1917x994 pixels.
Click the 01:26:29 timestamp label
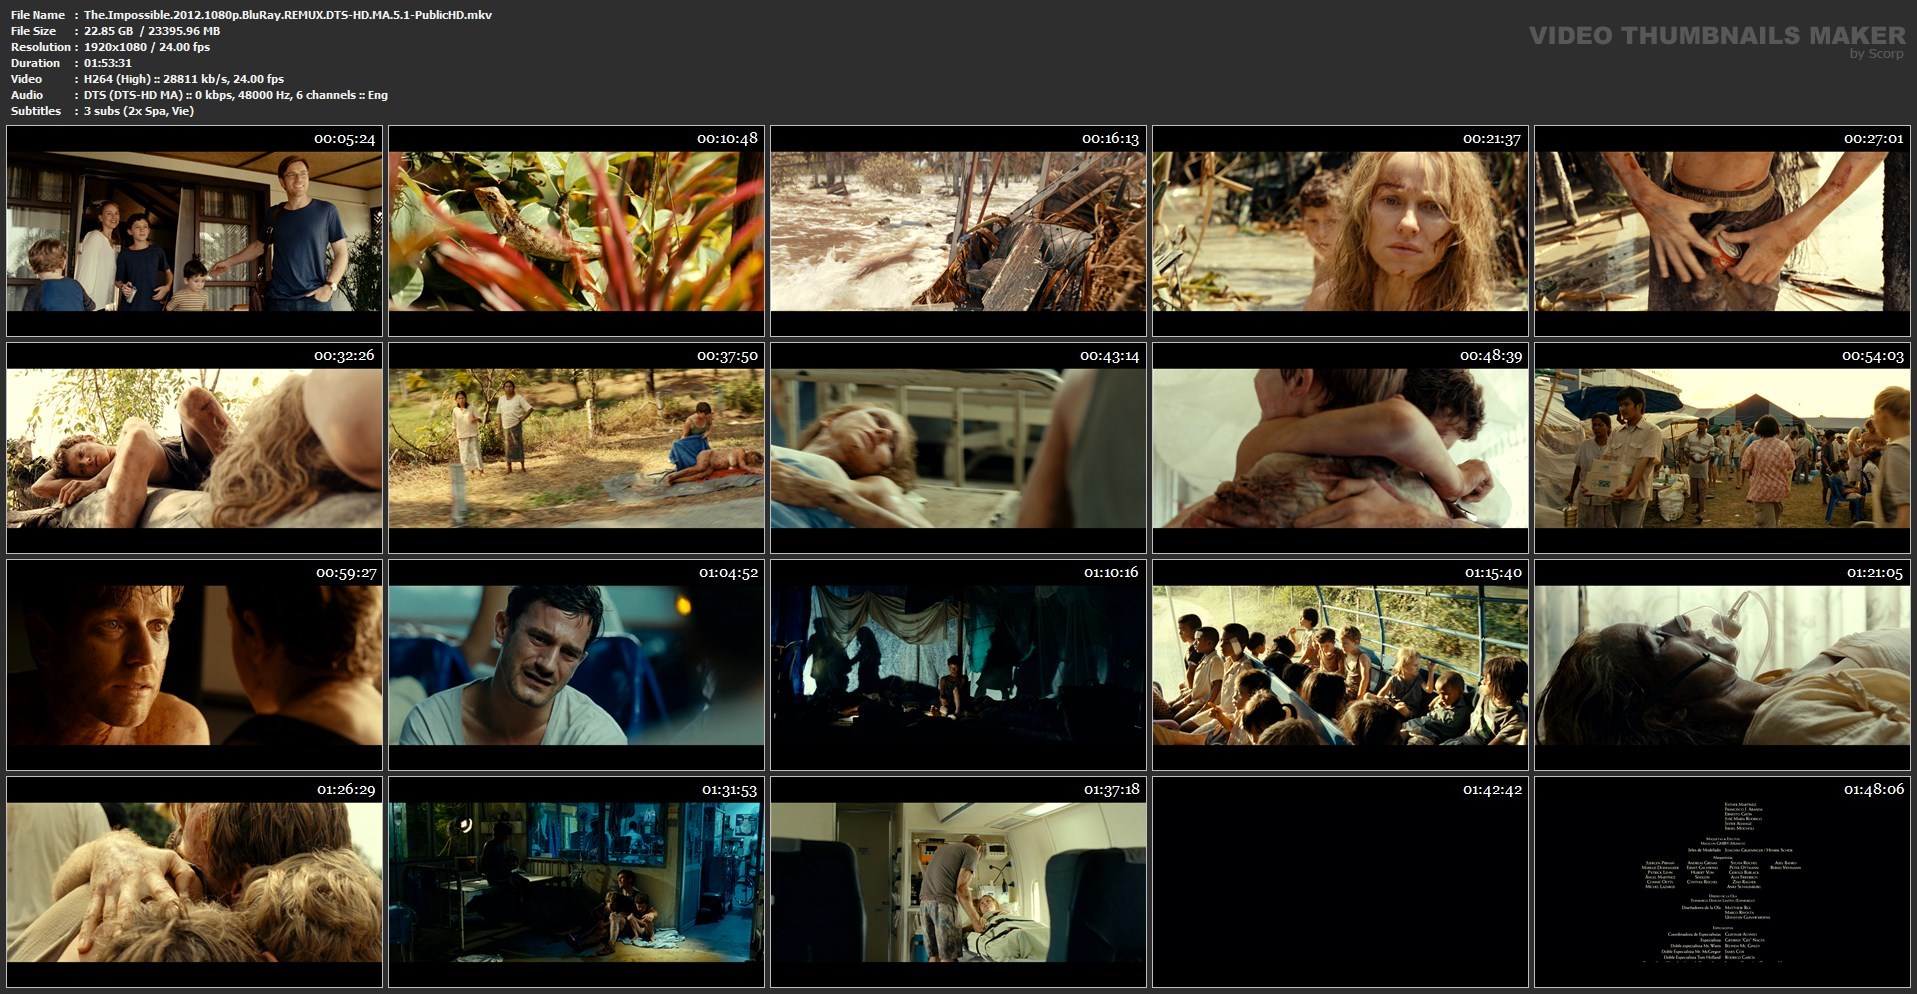pos(346,789)
